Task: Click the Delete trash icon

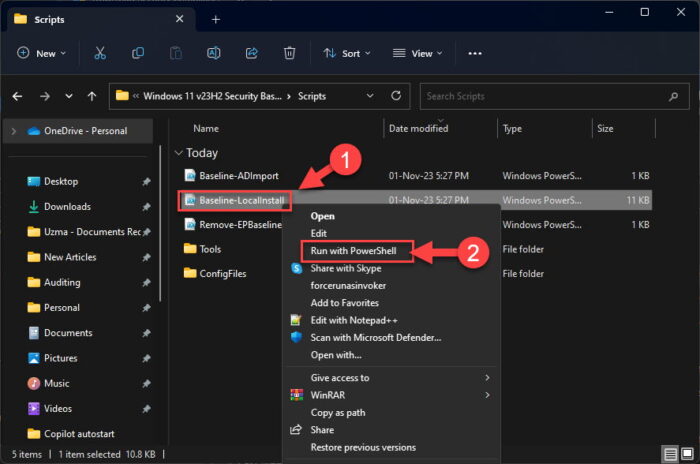Action: coord(290,53)
